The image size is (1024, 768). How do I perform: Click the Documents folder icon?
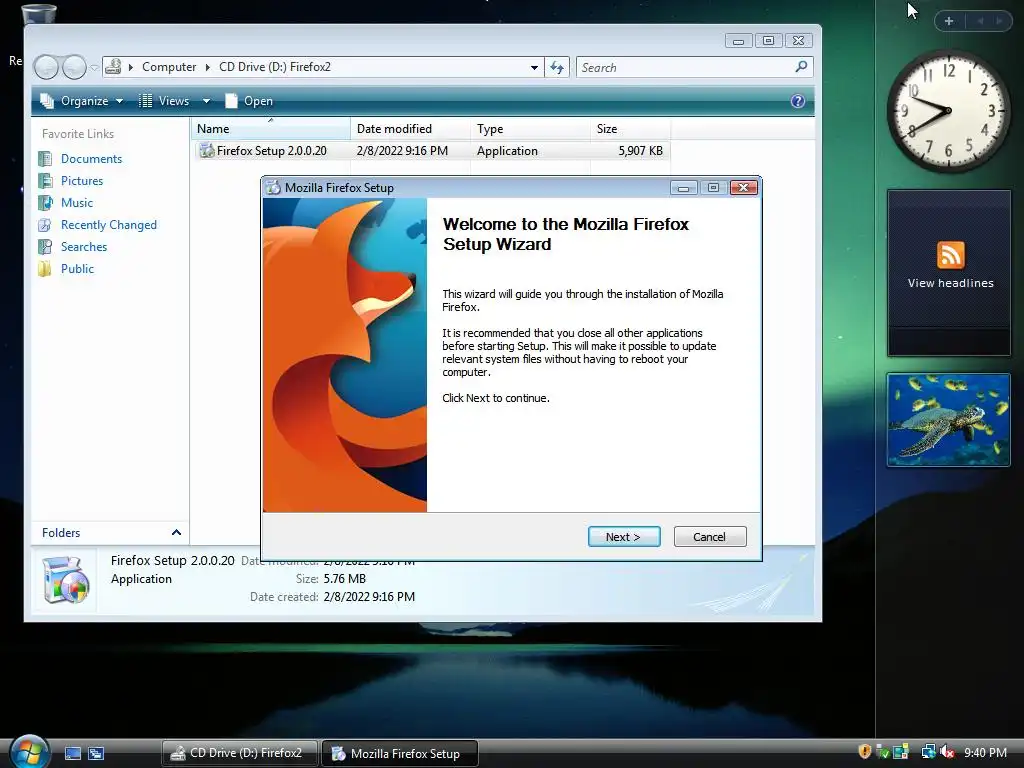point(45,159)
